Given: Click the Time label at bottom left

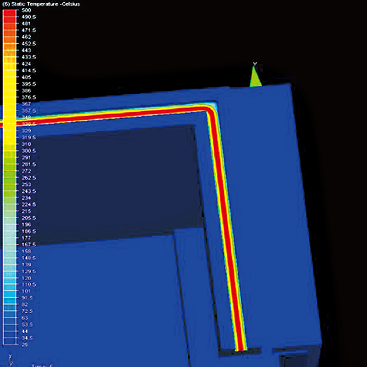Looking at the screenshot, I should (42, 365).
